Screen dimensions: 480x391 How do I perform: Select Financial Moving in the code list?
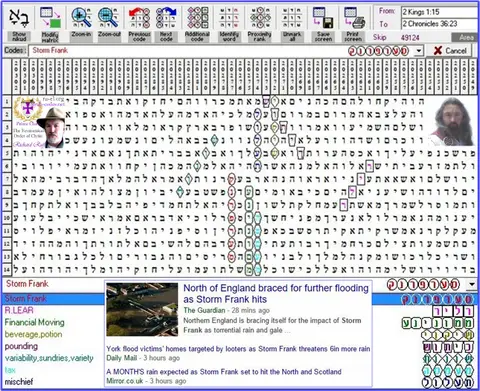pyautogui.click(x=34, y=322)
